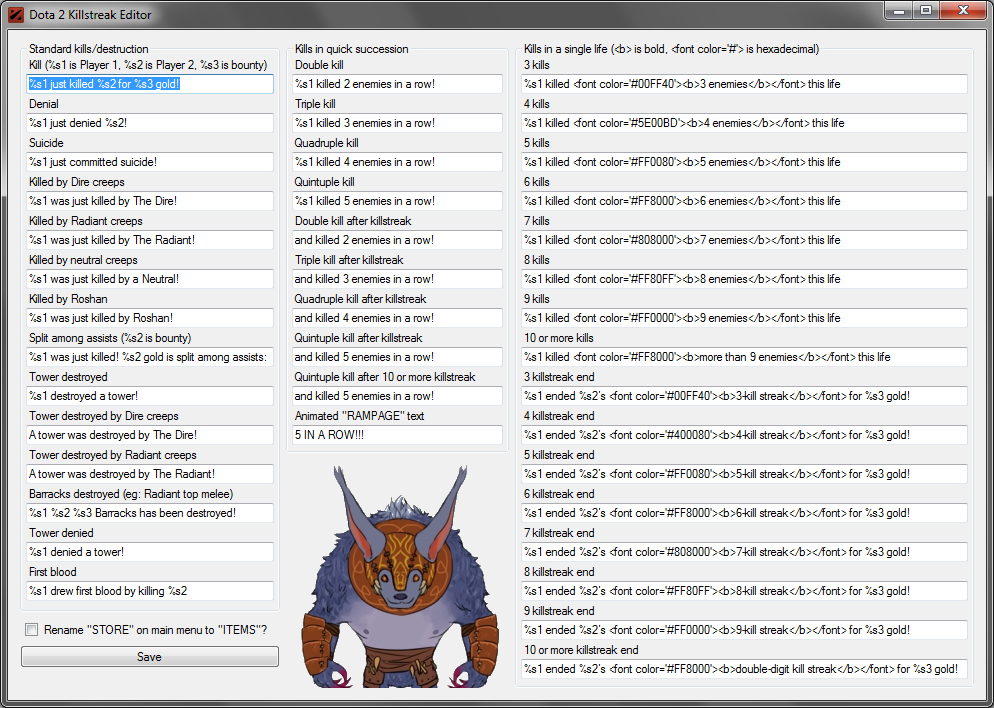This screenshot has width=994, height=708.
Task: Edit the Suicide message field
Action: (150, 162)
